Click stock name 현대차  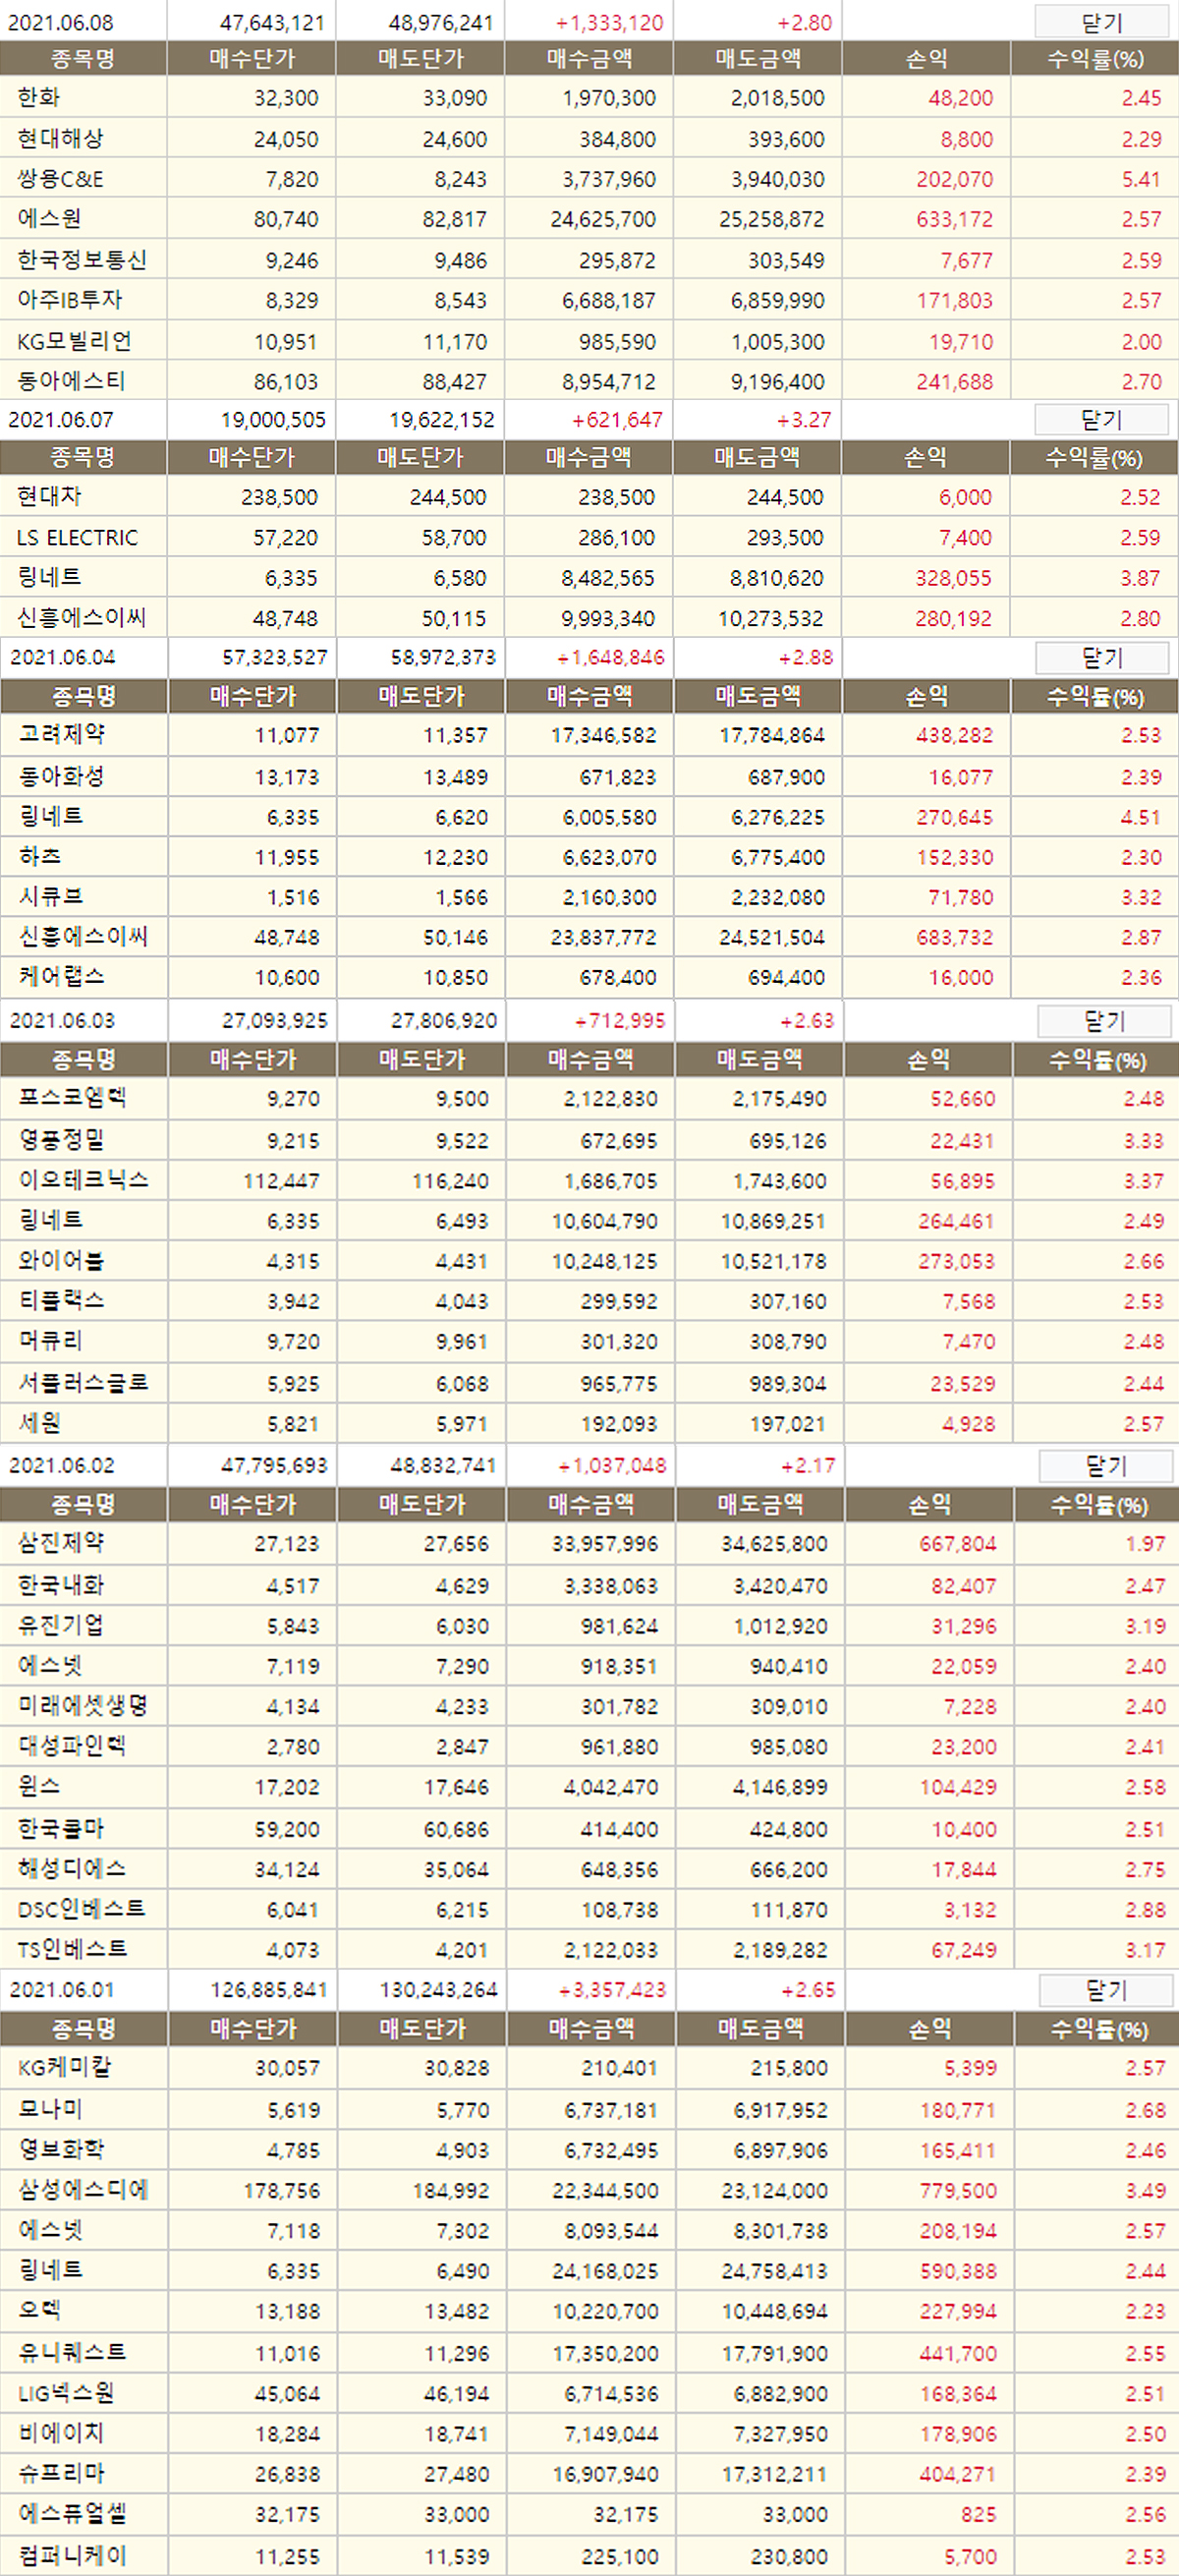49,497
